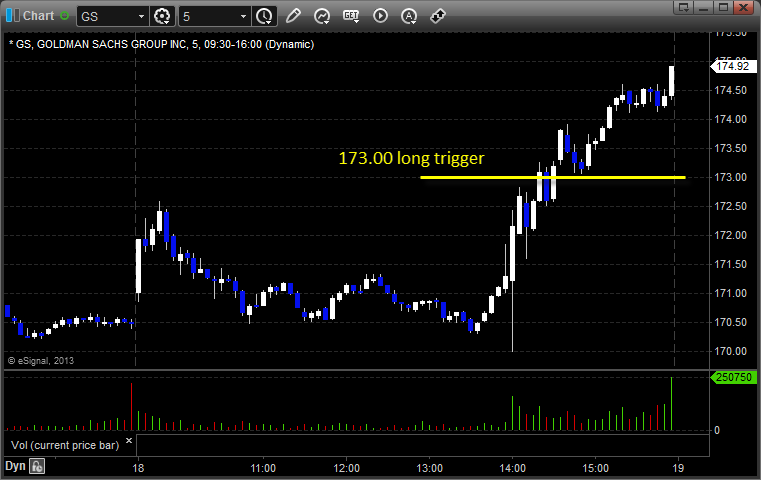Click the date label 19 on time axis
Image resolution: width=761 pixels, height=480 pixels.
[678, 468]
